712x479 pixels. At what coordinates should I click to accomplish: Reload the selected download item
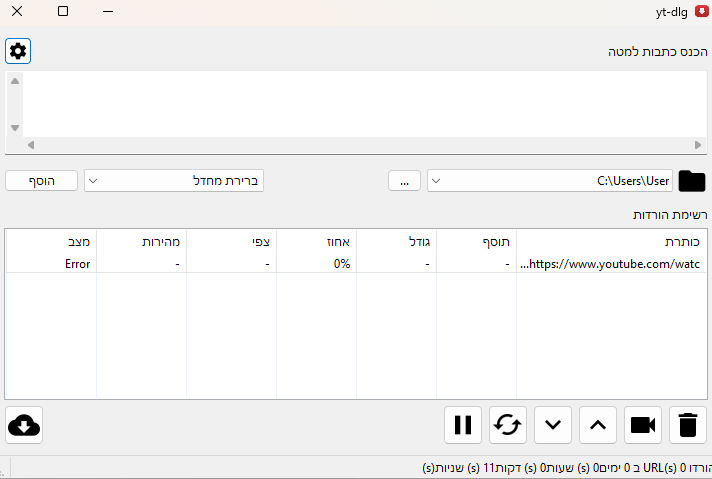tap(508, 425)
